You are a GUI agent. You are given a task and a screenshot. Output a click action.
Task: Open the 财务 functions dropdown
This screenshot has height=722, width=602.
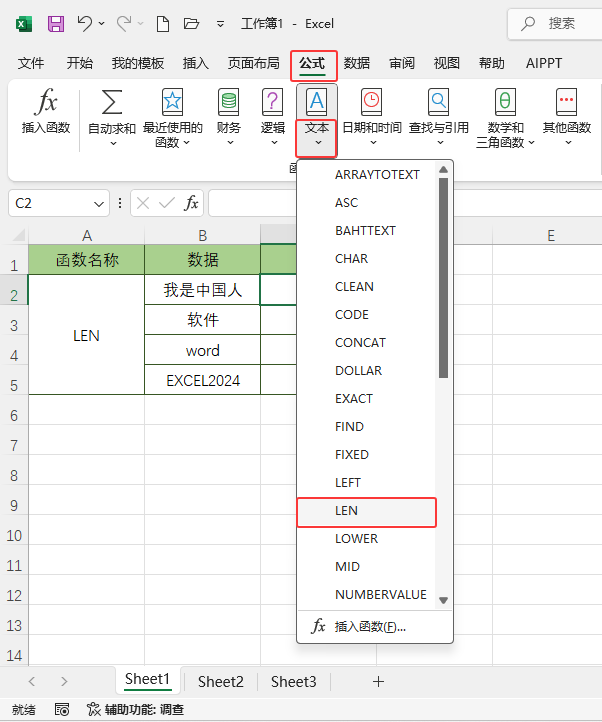click(x=229, y=118)
